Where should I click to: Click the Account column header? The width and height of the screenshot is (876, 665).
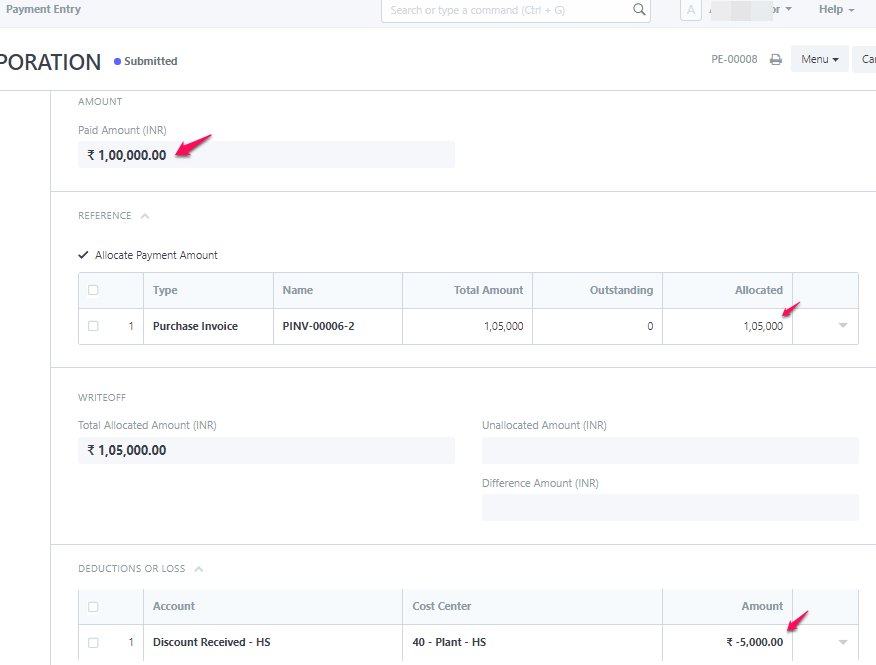point(273,606)
